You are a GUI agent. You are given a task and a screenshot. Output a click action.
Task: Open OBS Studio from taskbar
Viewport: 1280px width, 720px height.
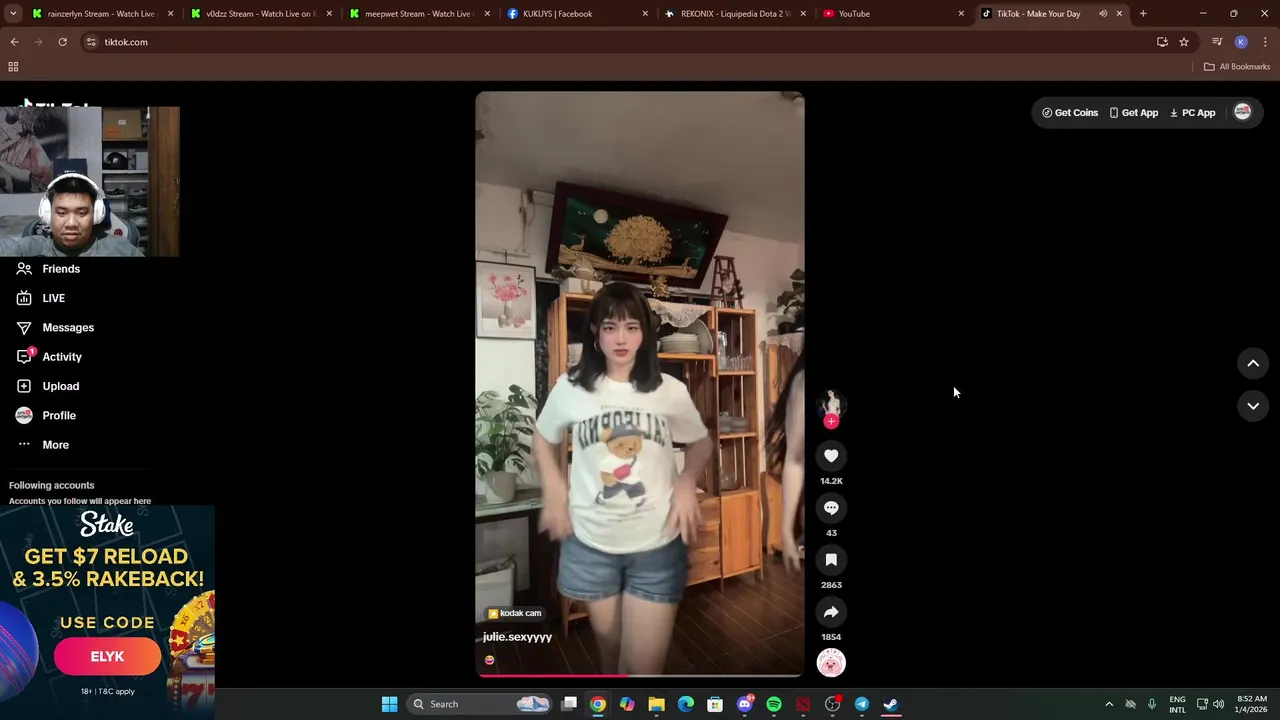click(832, 704)
